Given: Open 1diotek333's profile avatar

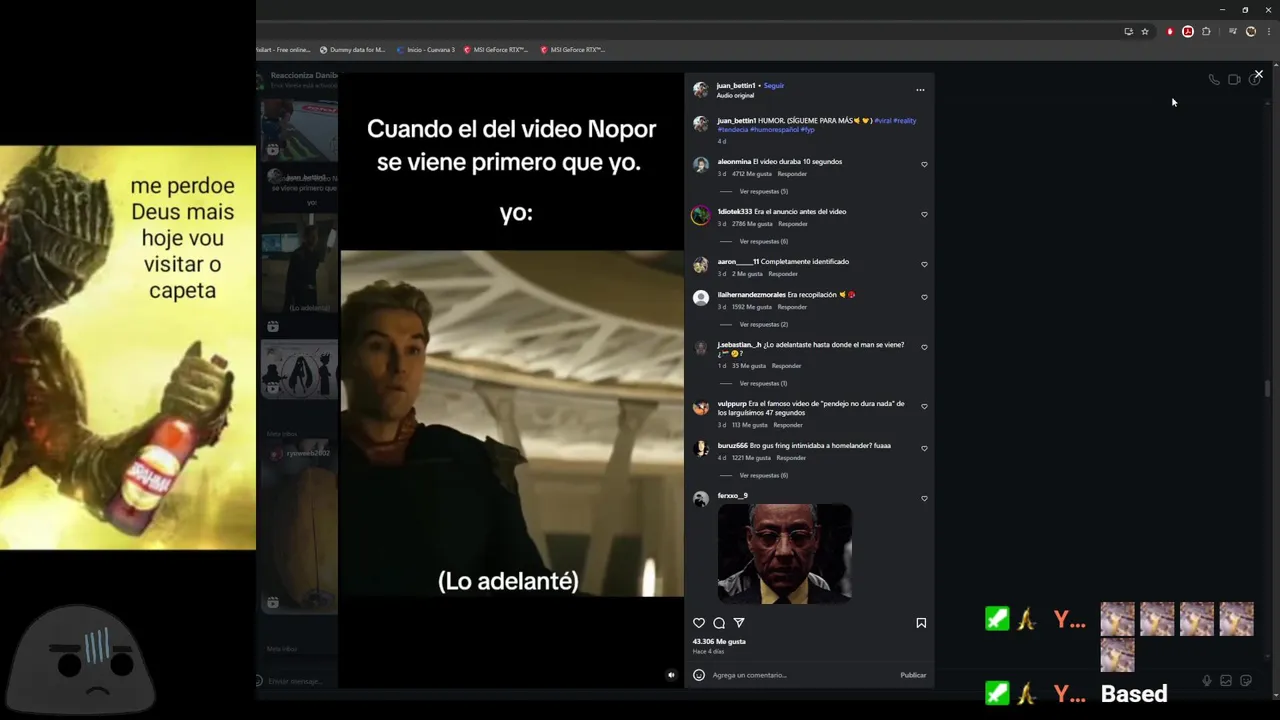Looking at the screenshot, I should pyautogui.click(x=701, y=215).
